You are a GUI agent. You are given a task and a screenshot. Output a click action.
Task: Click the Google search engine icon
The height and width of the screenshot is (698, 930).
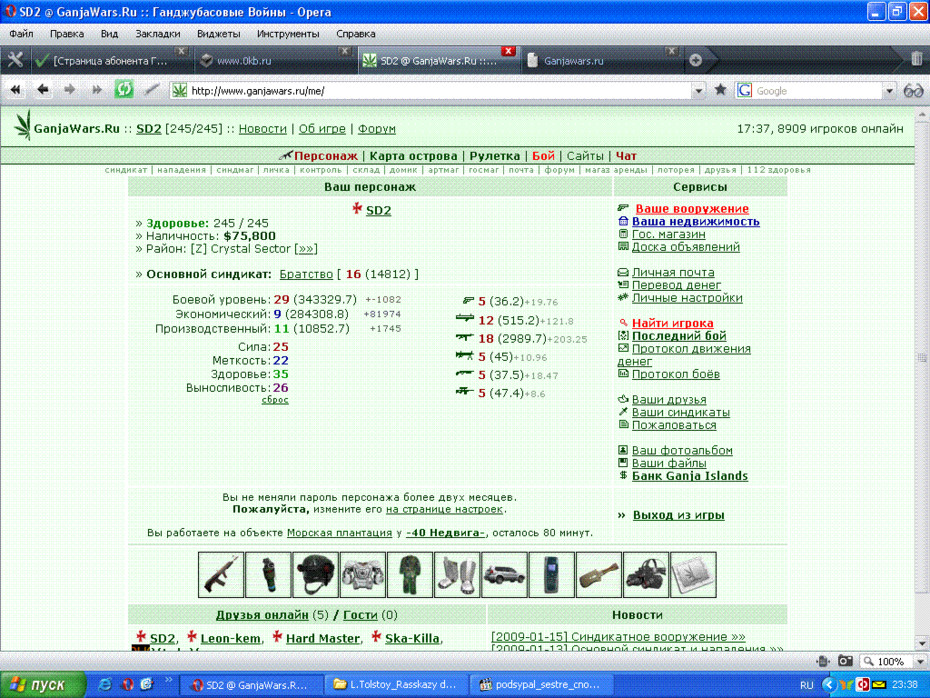pyautogui.click(x=744, y=90)
